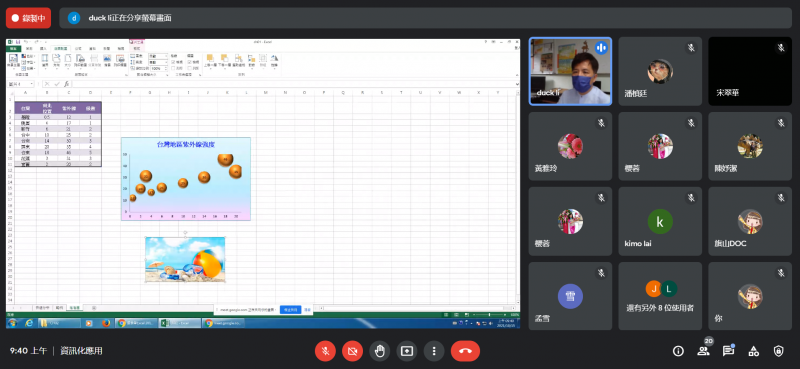Unmute the microphone in Meet
800x369 pixels.
tap(325, 351)
